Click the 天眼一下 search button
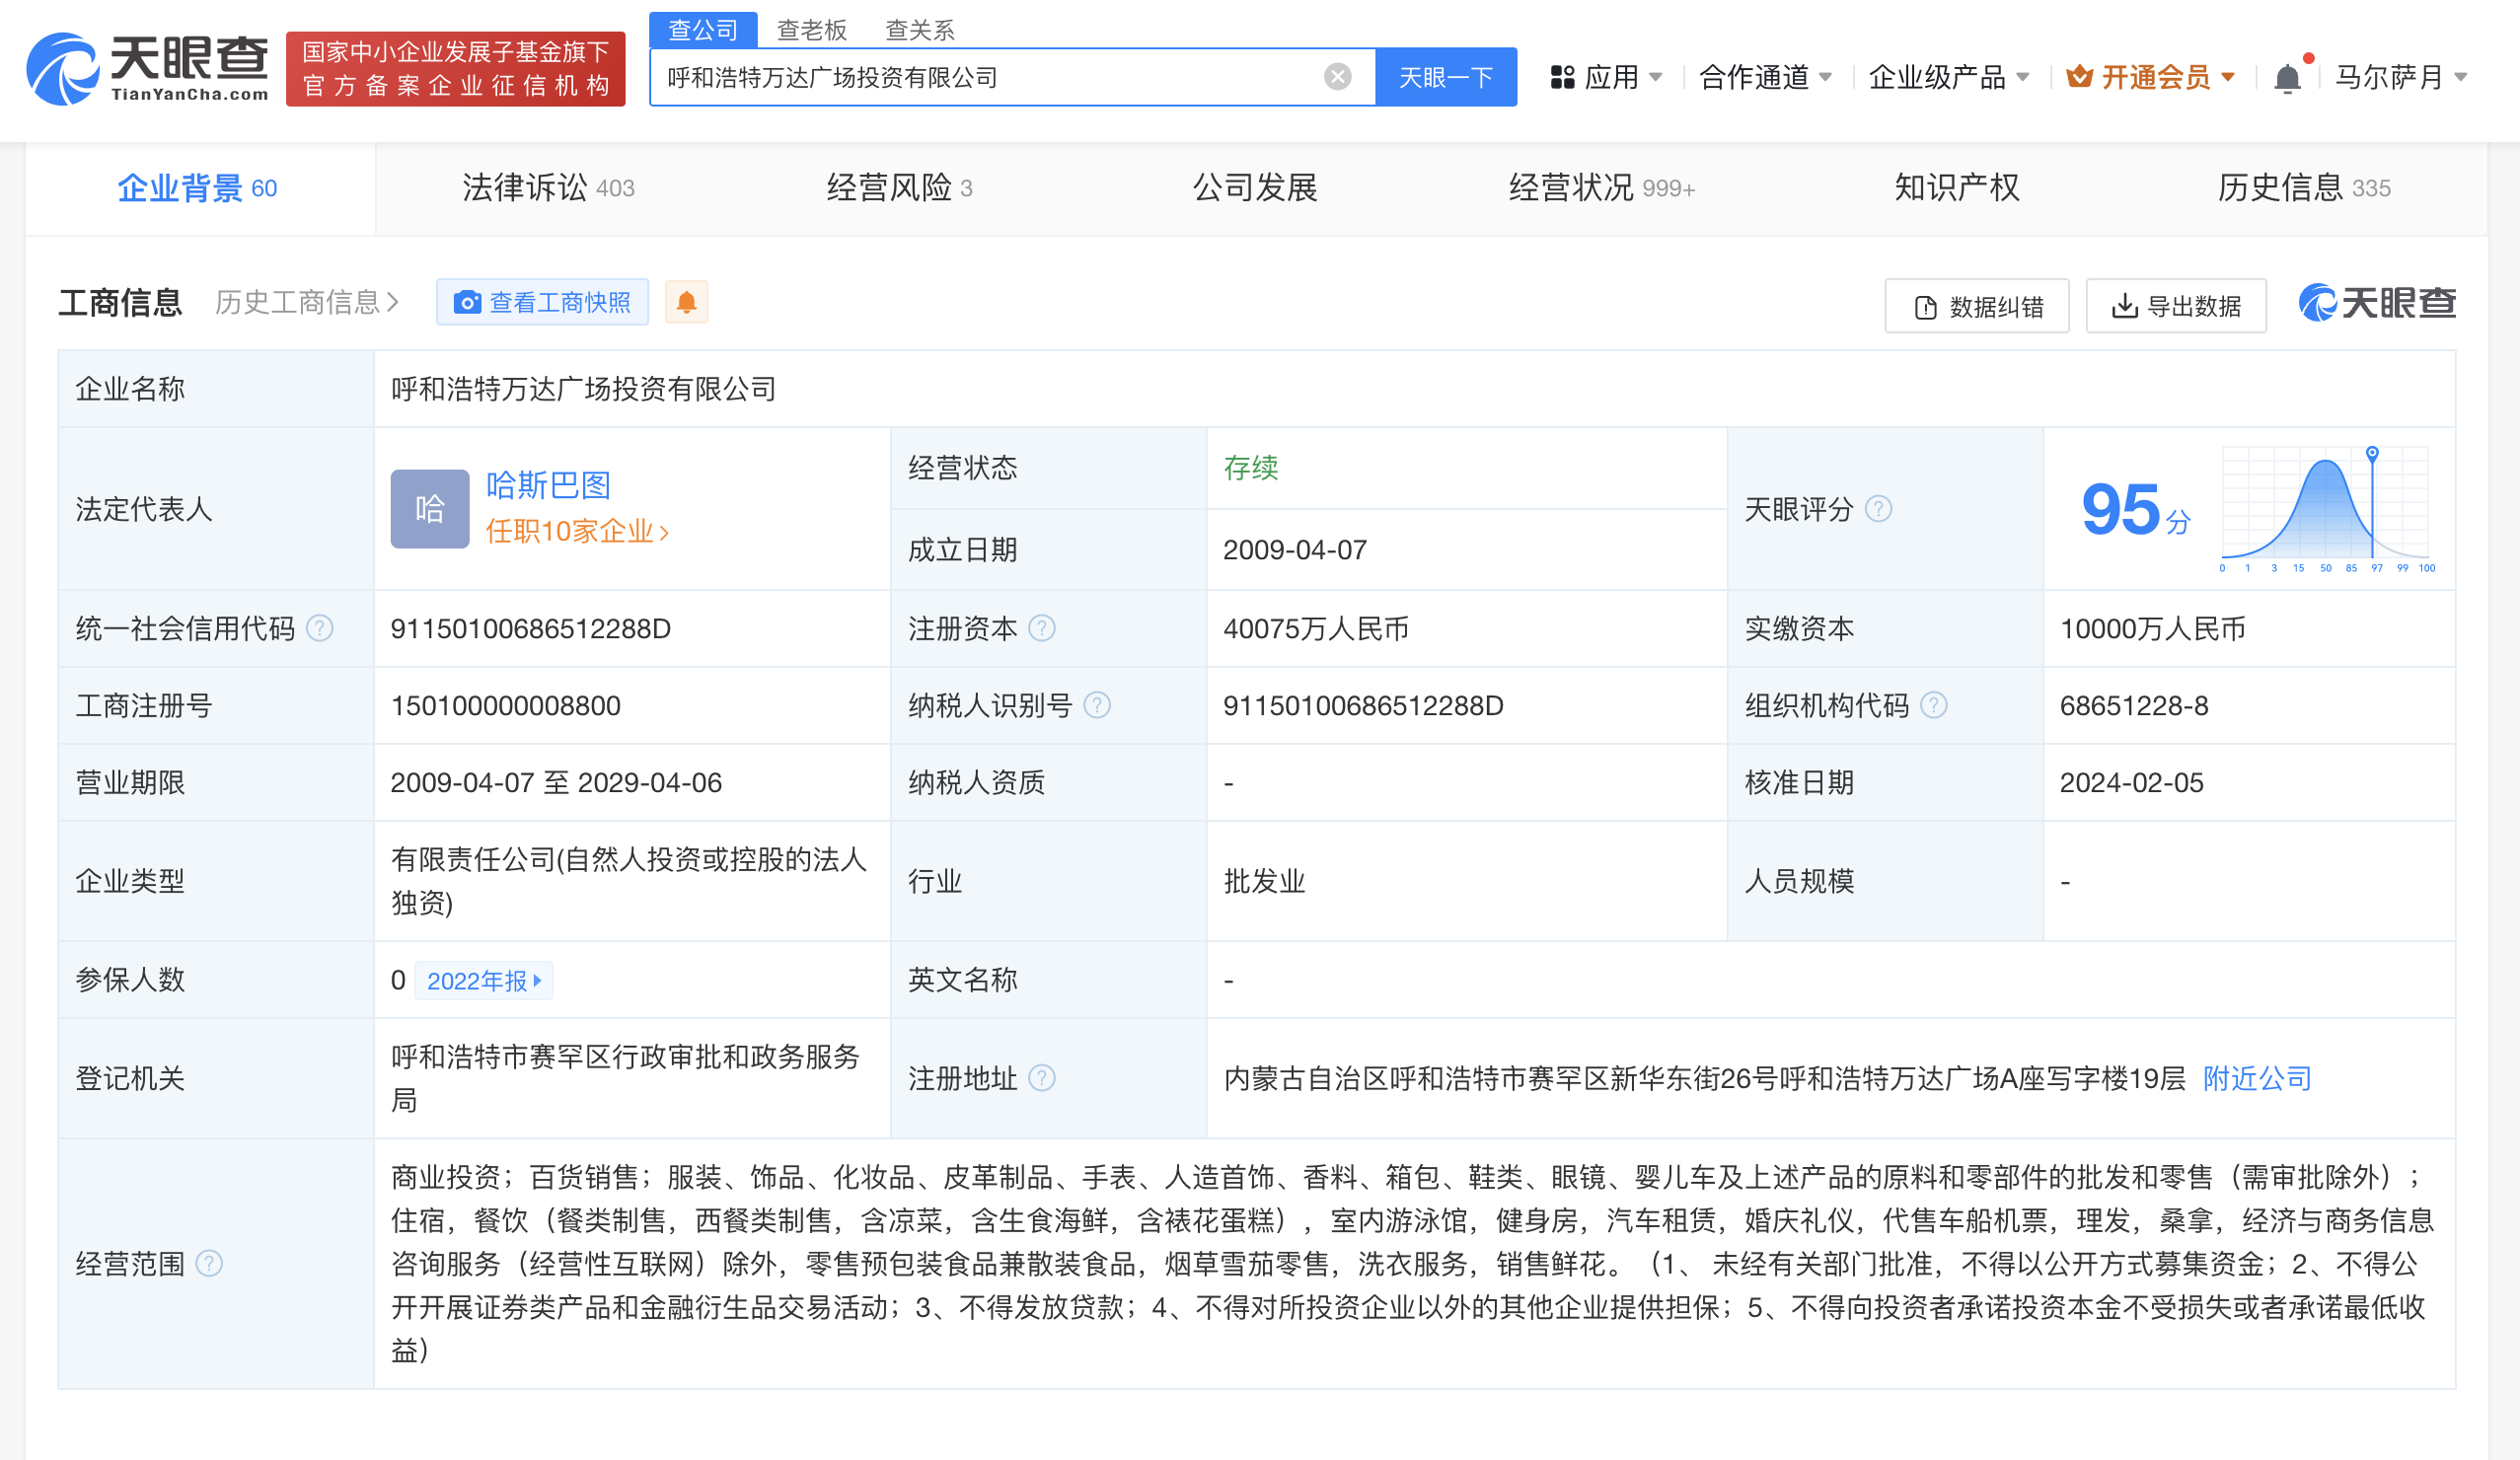Image resolution: width=2520 pixels, height=1460 pixels. pos(1446,77)
